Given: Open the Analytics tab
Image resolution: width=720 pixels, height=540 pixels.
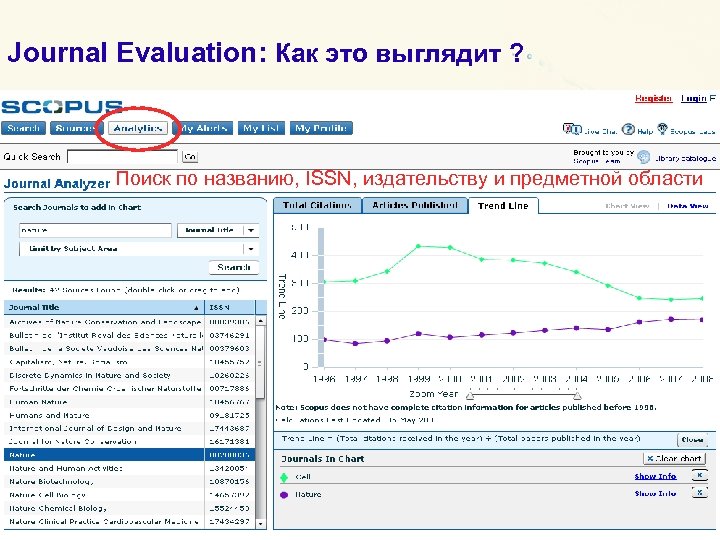Looking at the screenshot, I should [x=138, y=128].
